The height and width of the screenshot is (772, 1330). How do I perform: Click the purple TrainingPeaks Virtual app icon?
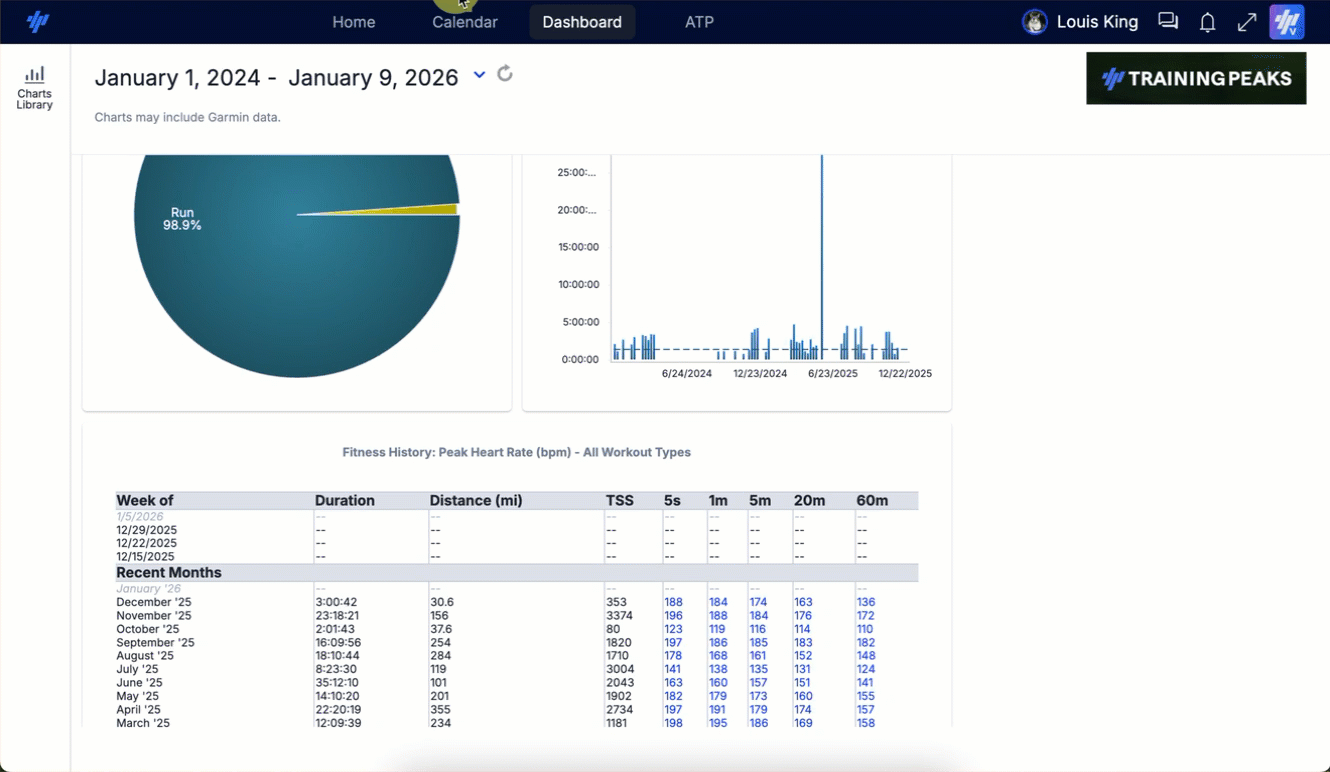point(1286,22)
